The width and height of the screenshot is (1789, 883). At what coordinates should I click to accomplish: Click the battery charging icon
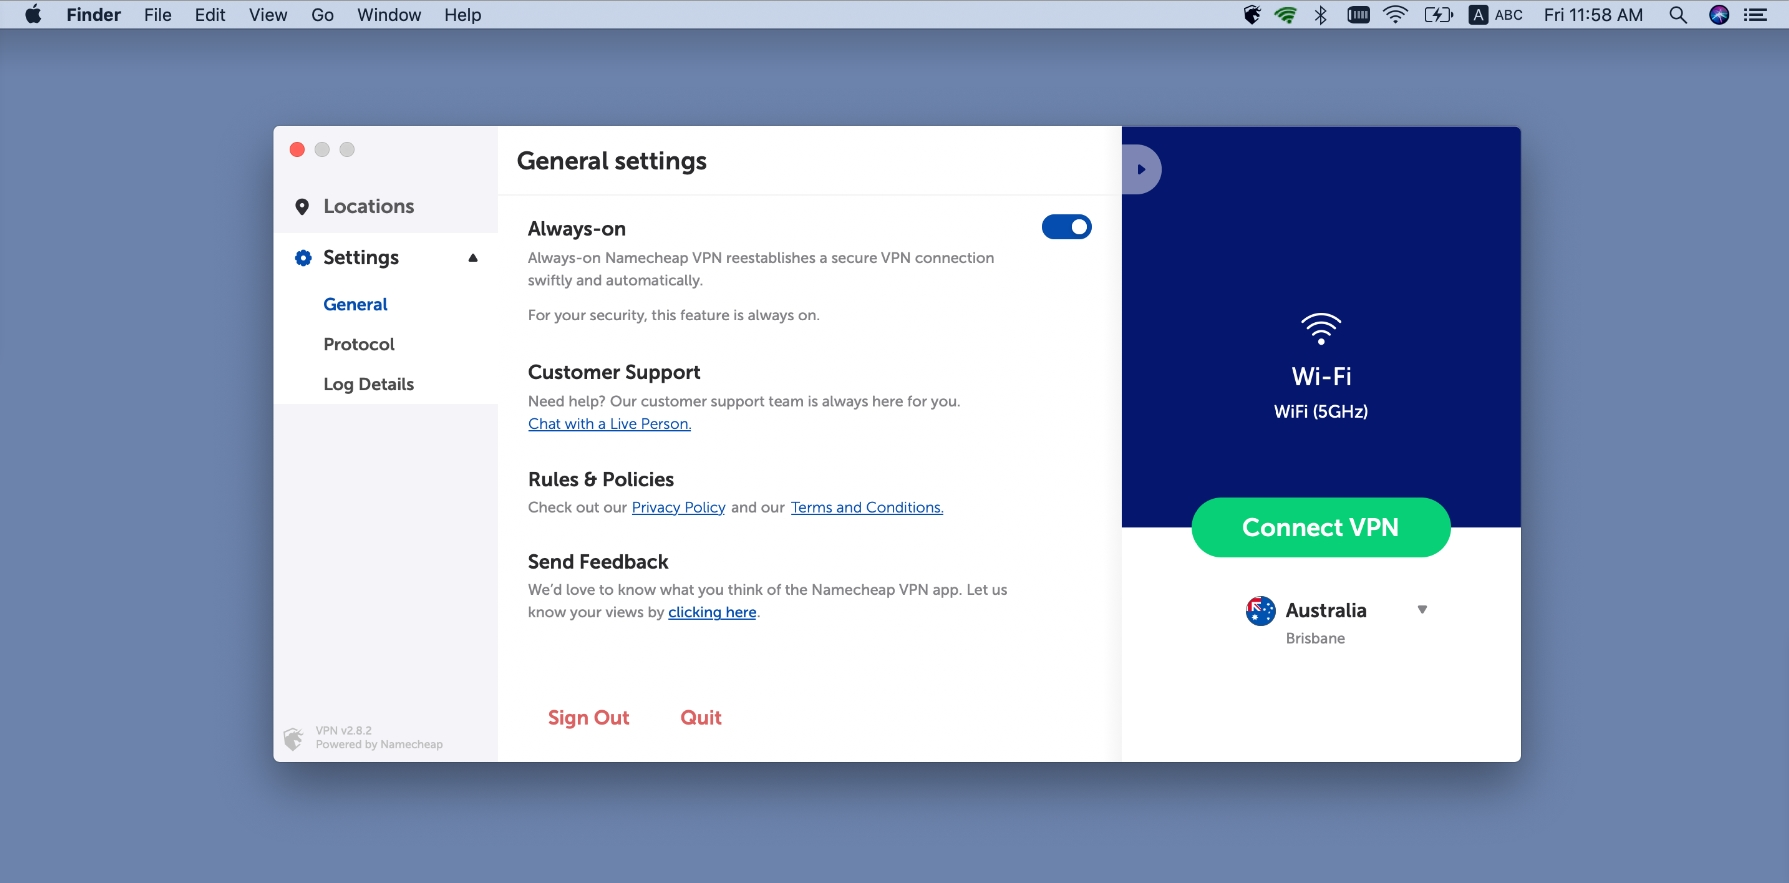tap(1438, 15)
